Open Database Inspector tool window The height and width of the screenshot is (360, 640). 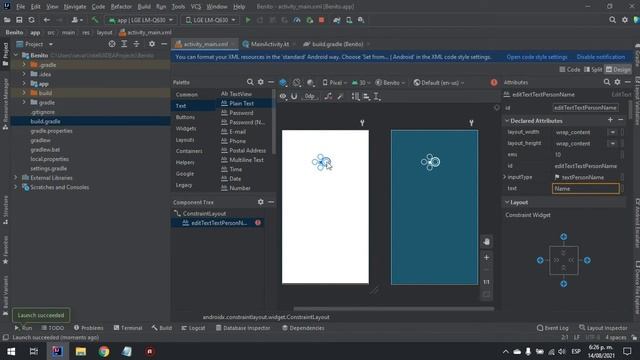point(243,328)
